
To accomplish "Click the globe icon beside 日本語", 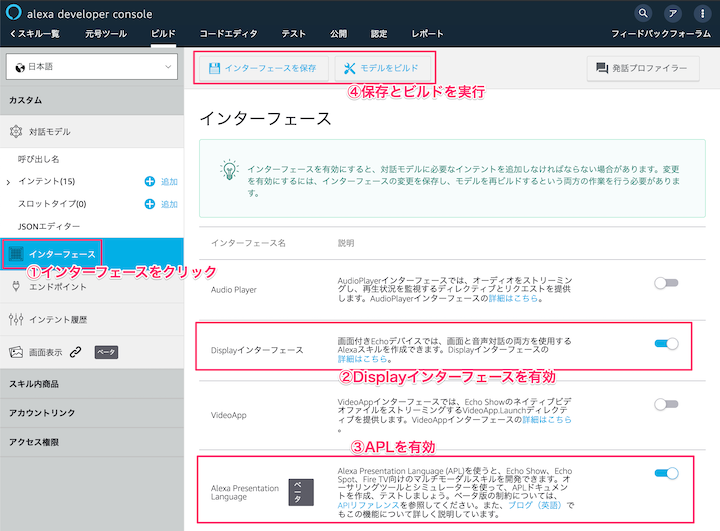I will tap(20, 68).
